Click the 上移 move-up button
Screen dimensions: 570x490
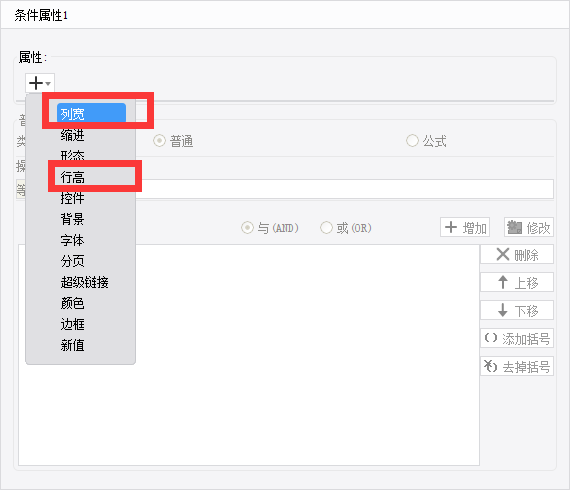[x=517, y=282]
